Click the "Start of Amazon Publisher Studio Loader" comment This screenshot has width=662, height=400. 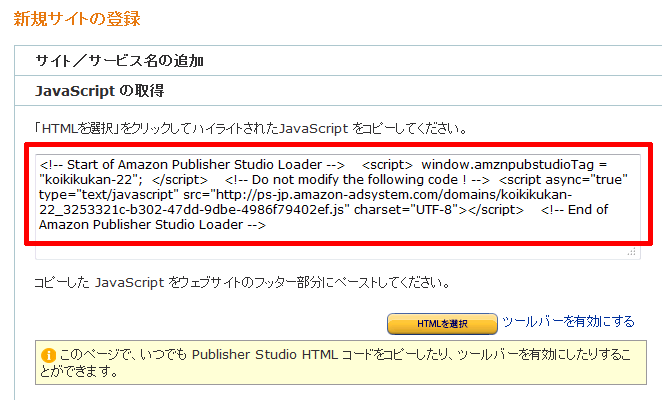192,164
